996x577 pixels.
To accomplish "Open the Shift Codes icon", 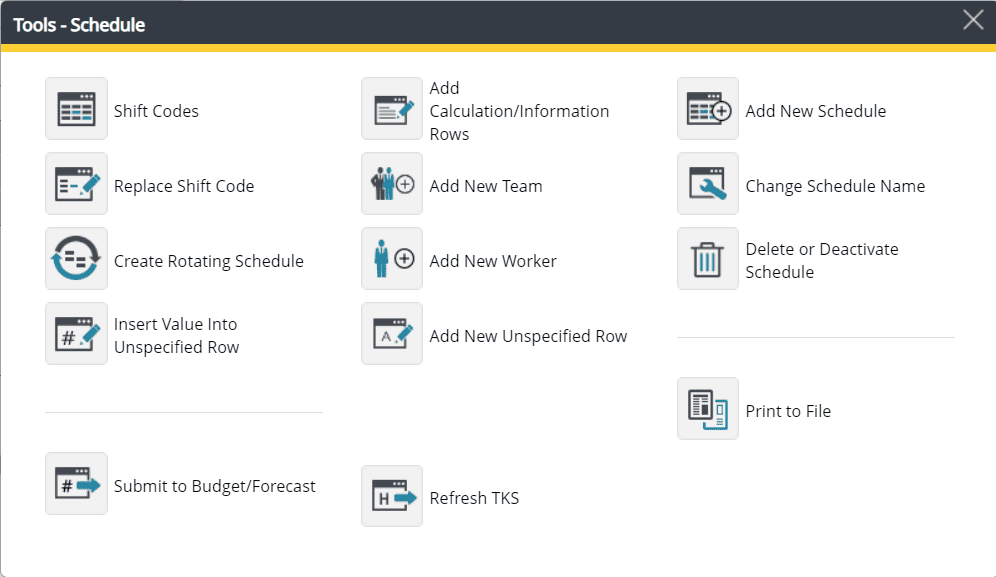I will pyautogui.click(x=76, y=109).
